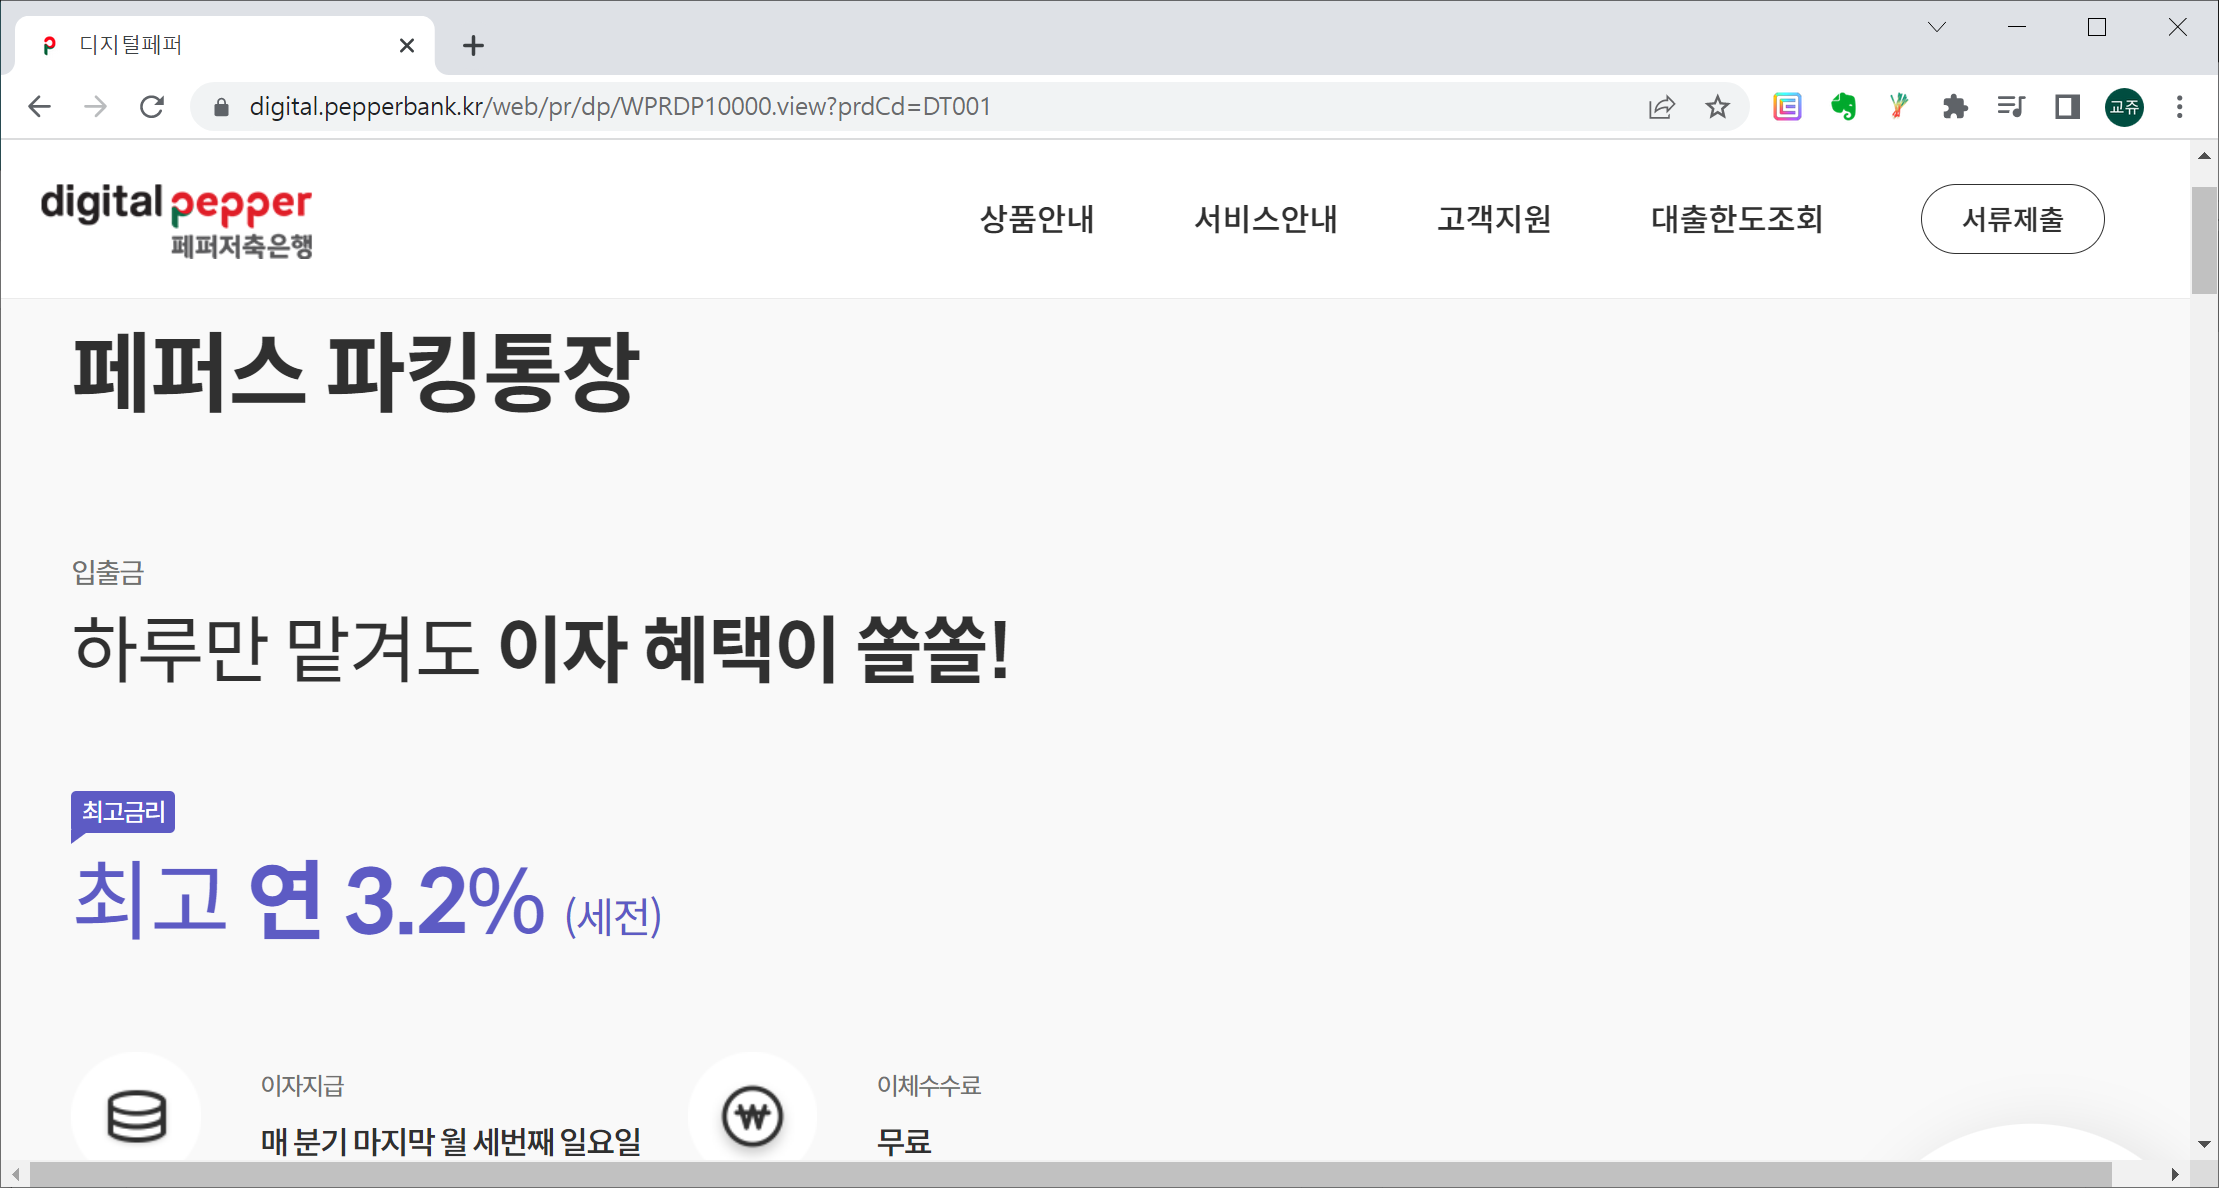Click the vertical scrollbar thumb
This screenshot has height=1188, width=2219.
tap(2204, 240)
